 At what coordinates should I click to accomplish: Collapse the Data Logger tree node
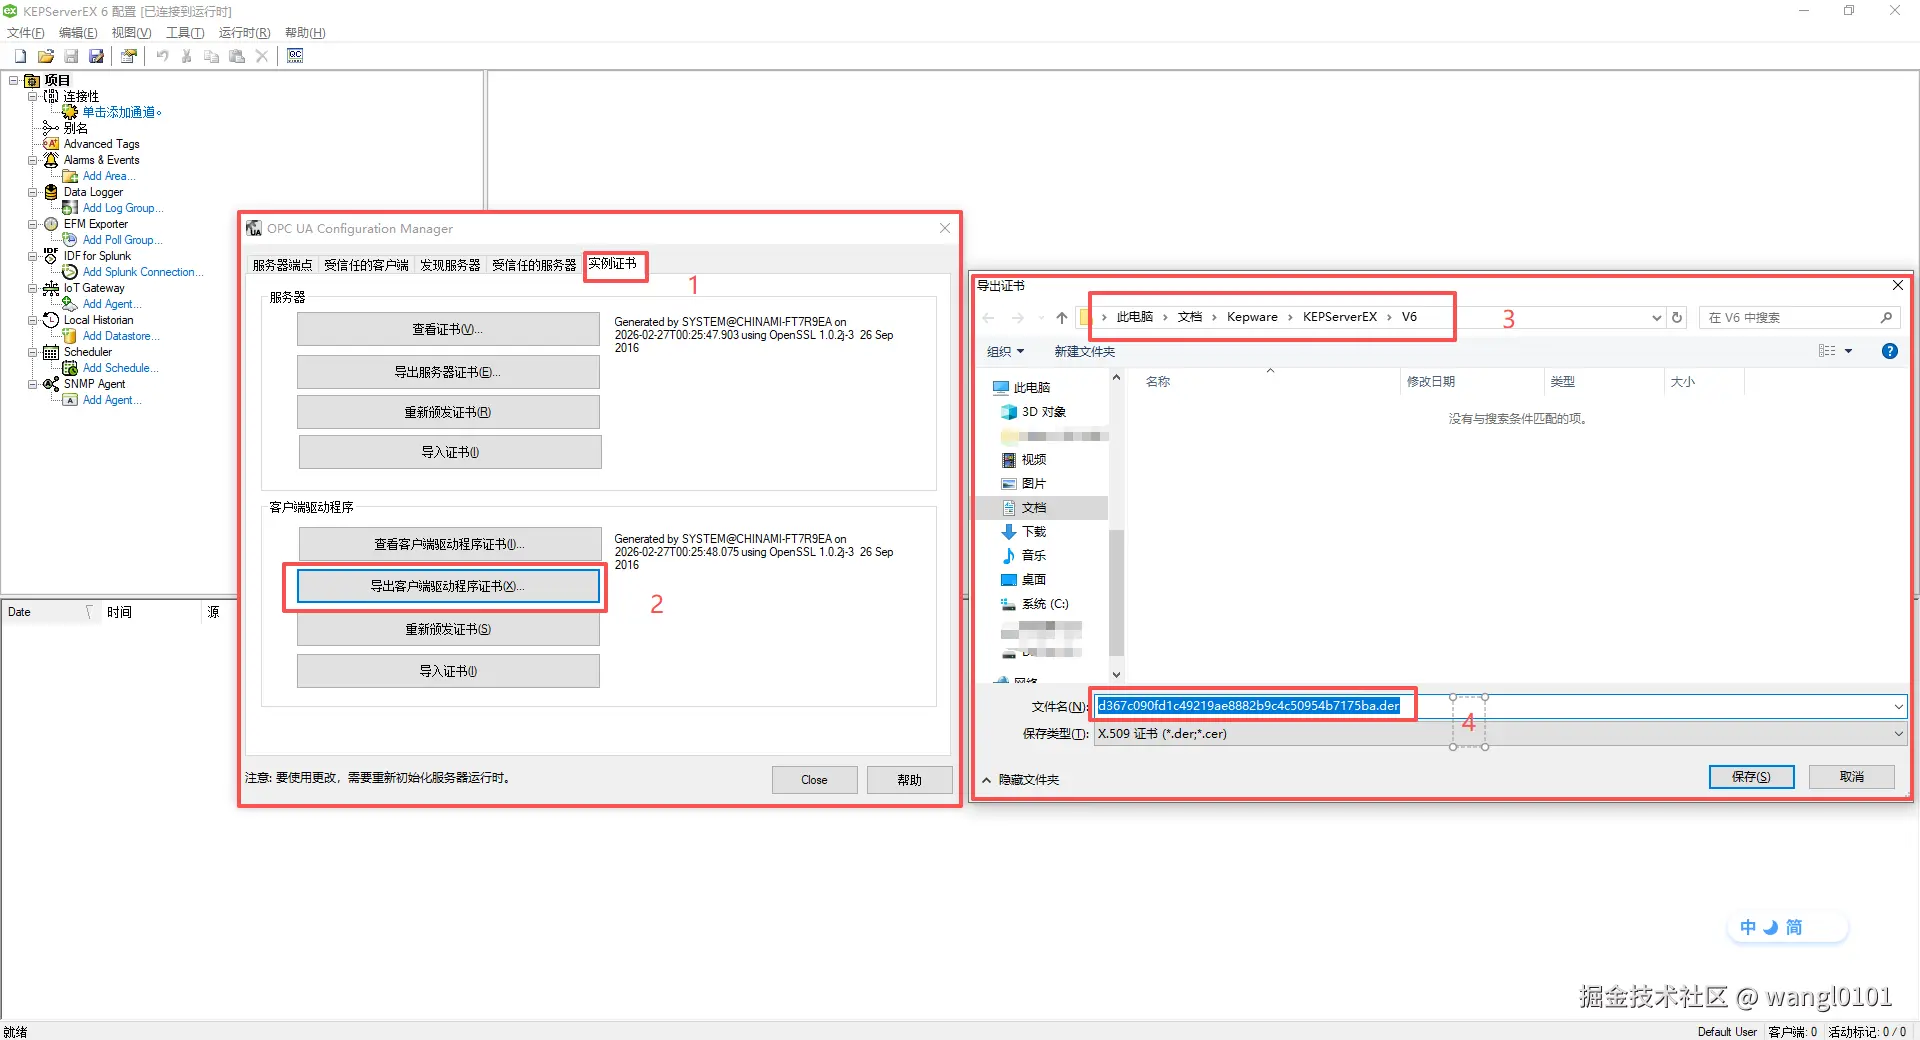[32, 192]
